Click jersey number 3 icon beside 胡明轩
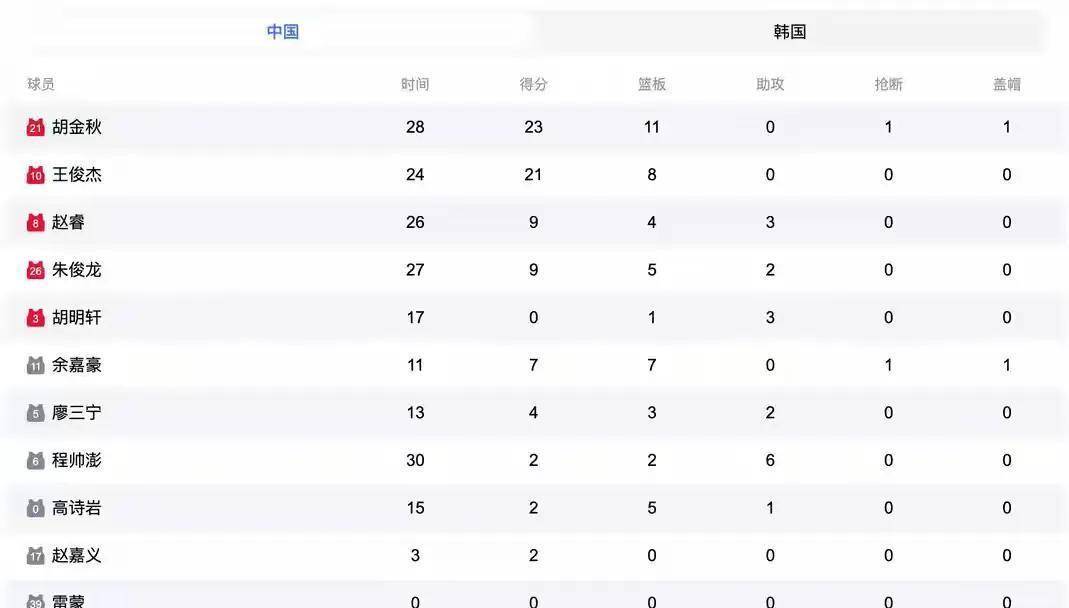The image size is (1069, 608). tap(33, 317)
